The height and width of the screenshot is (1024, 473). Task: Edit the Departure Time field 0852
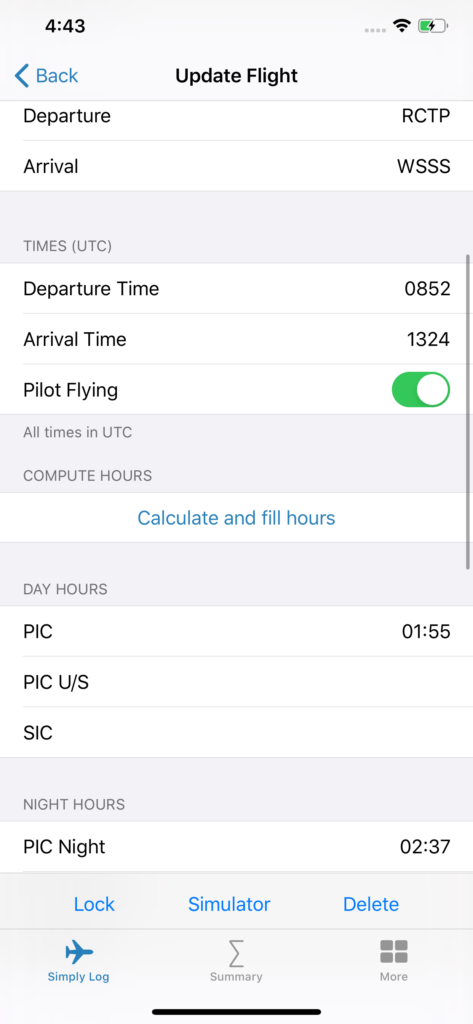point(236,289)
